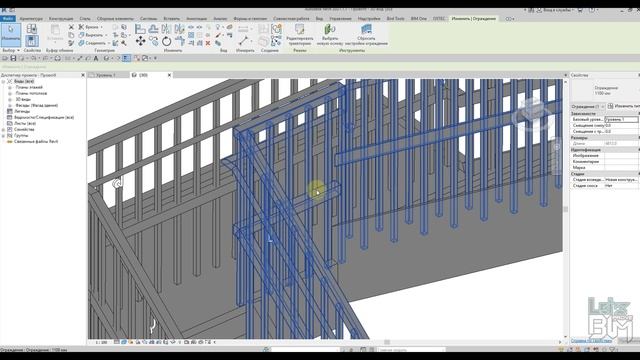Collapse the Views (all) node

pos(4,81)
